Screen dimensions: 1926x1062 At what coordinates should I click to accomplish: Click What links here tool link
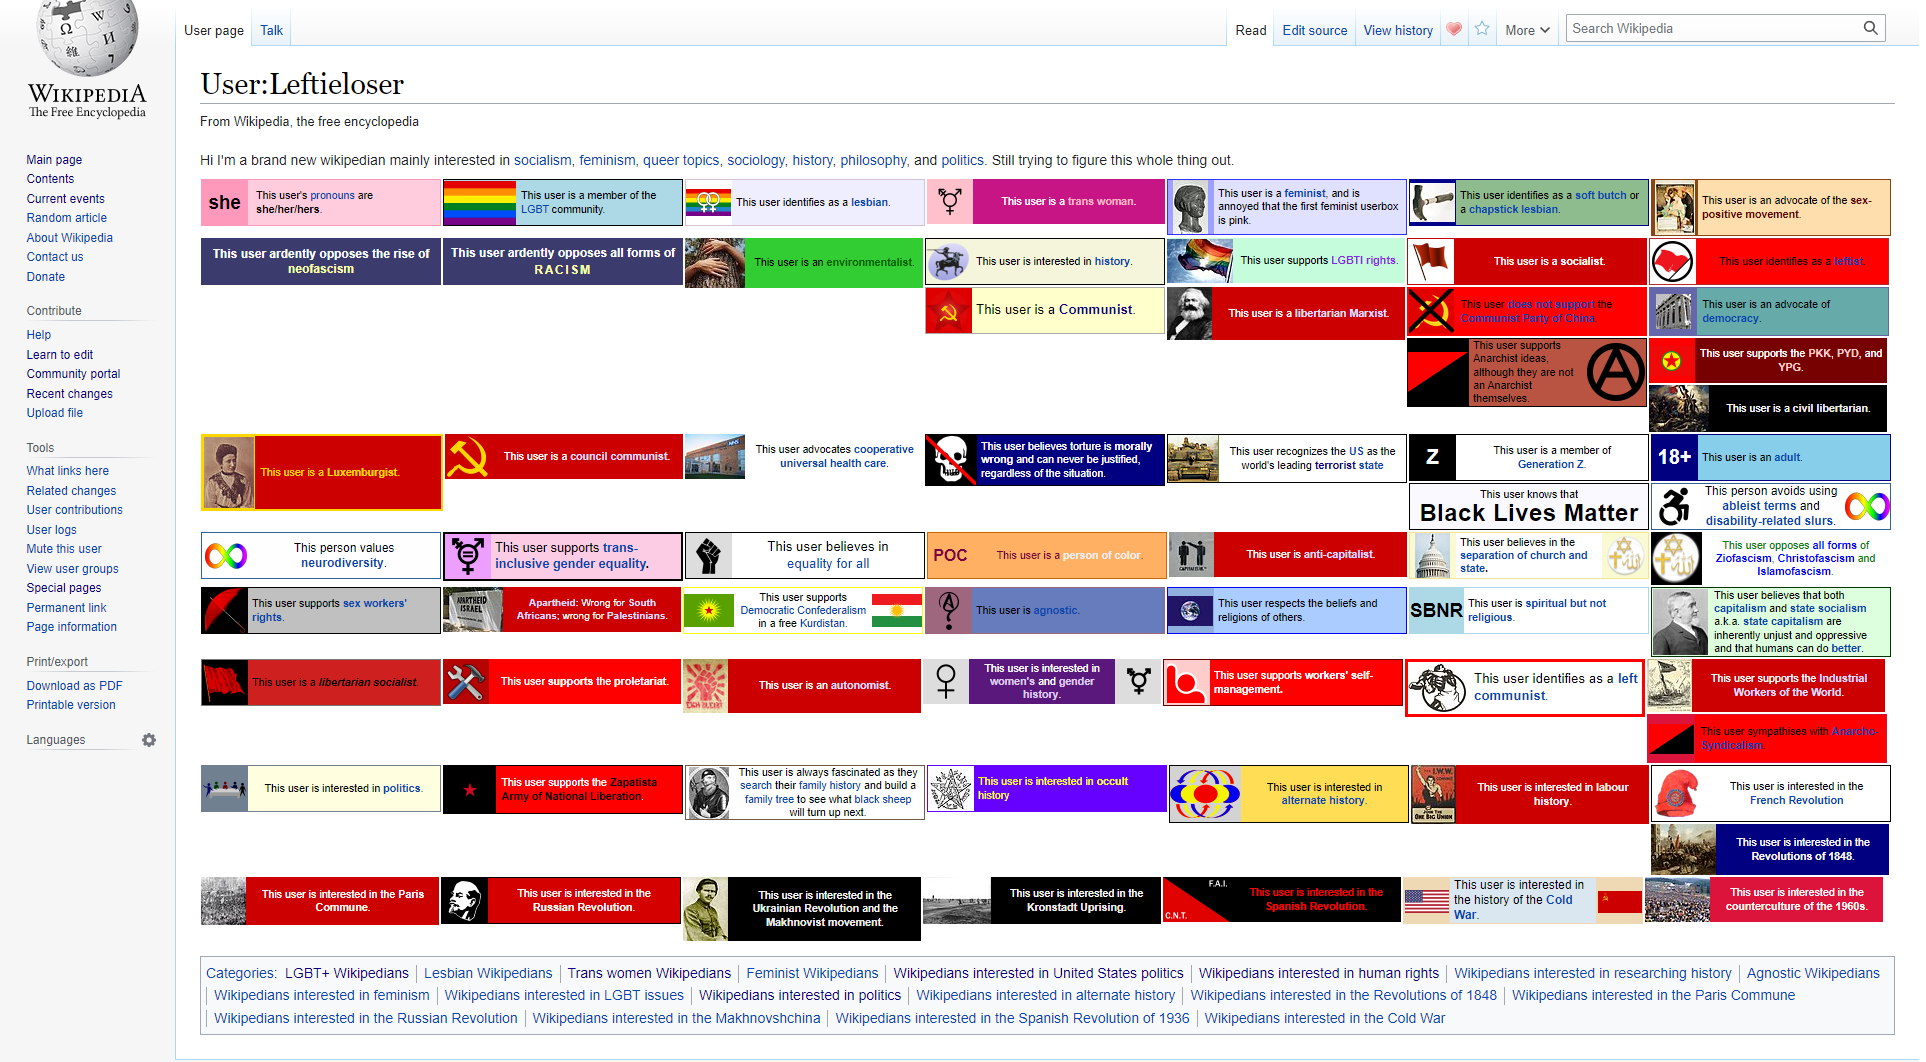click(x=67, y=470)
